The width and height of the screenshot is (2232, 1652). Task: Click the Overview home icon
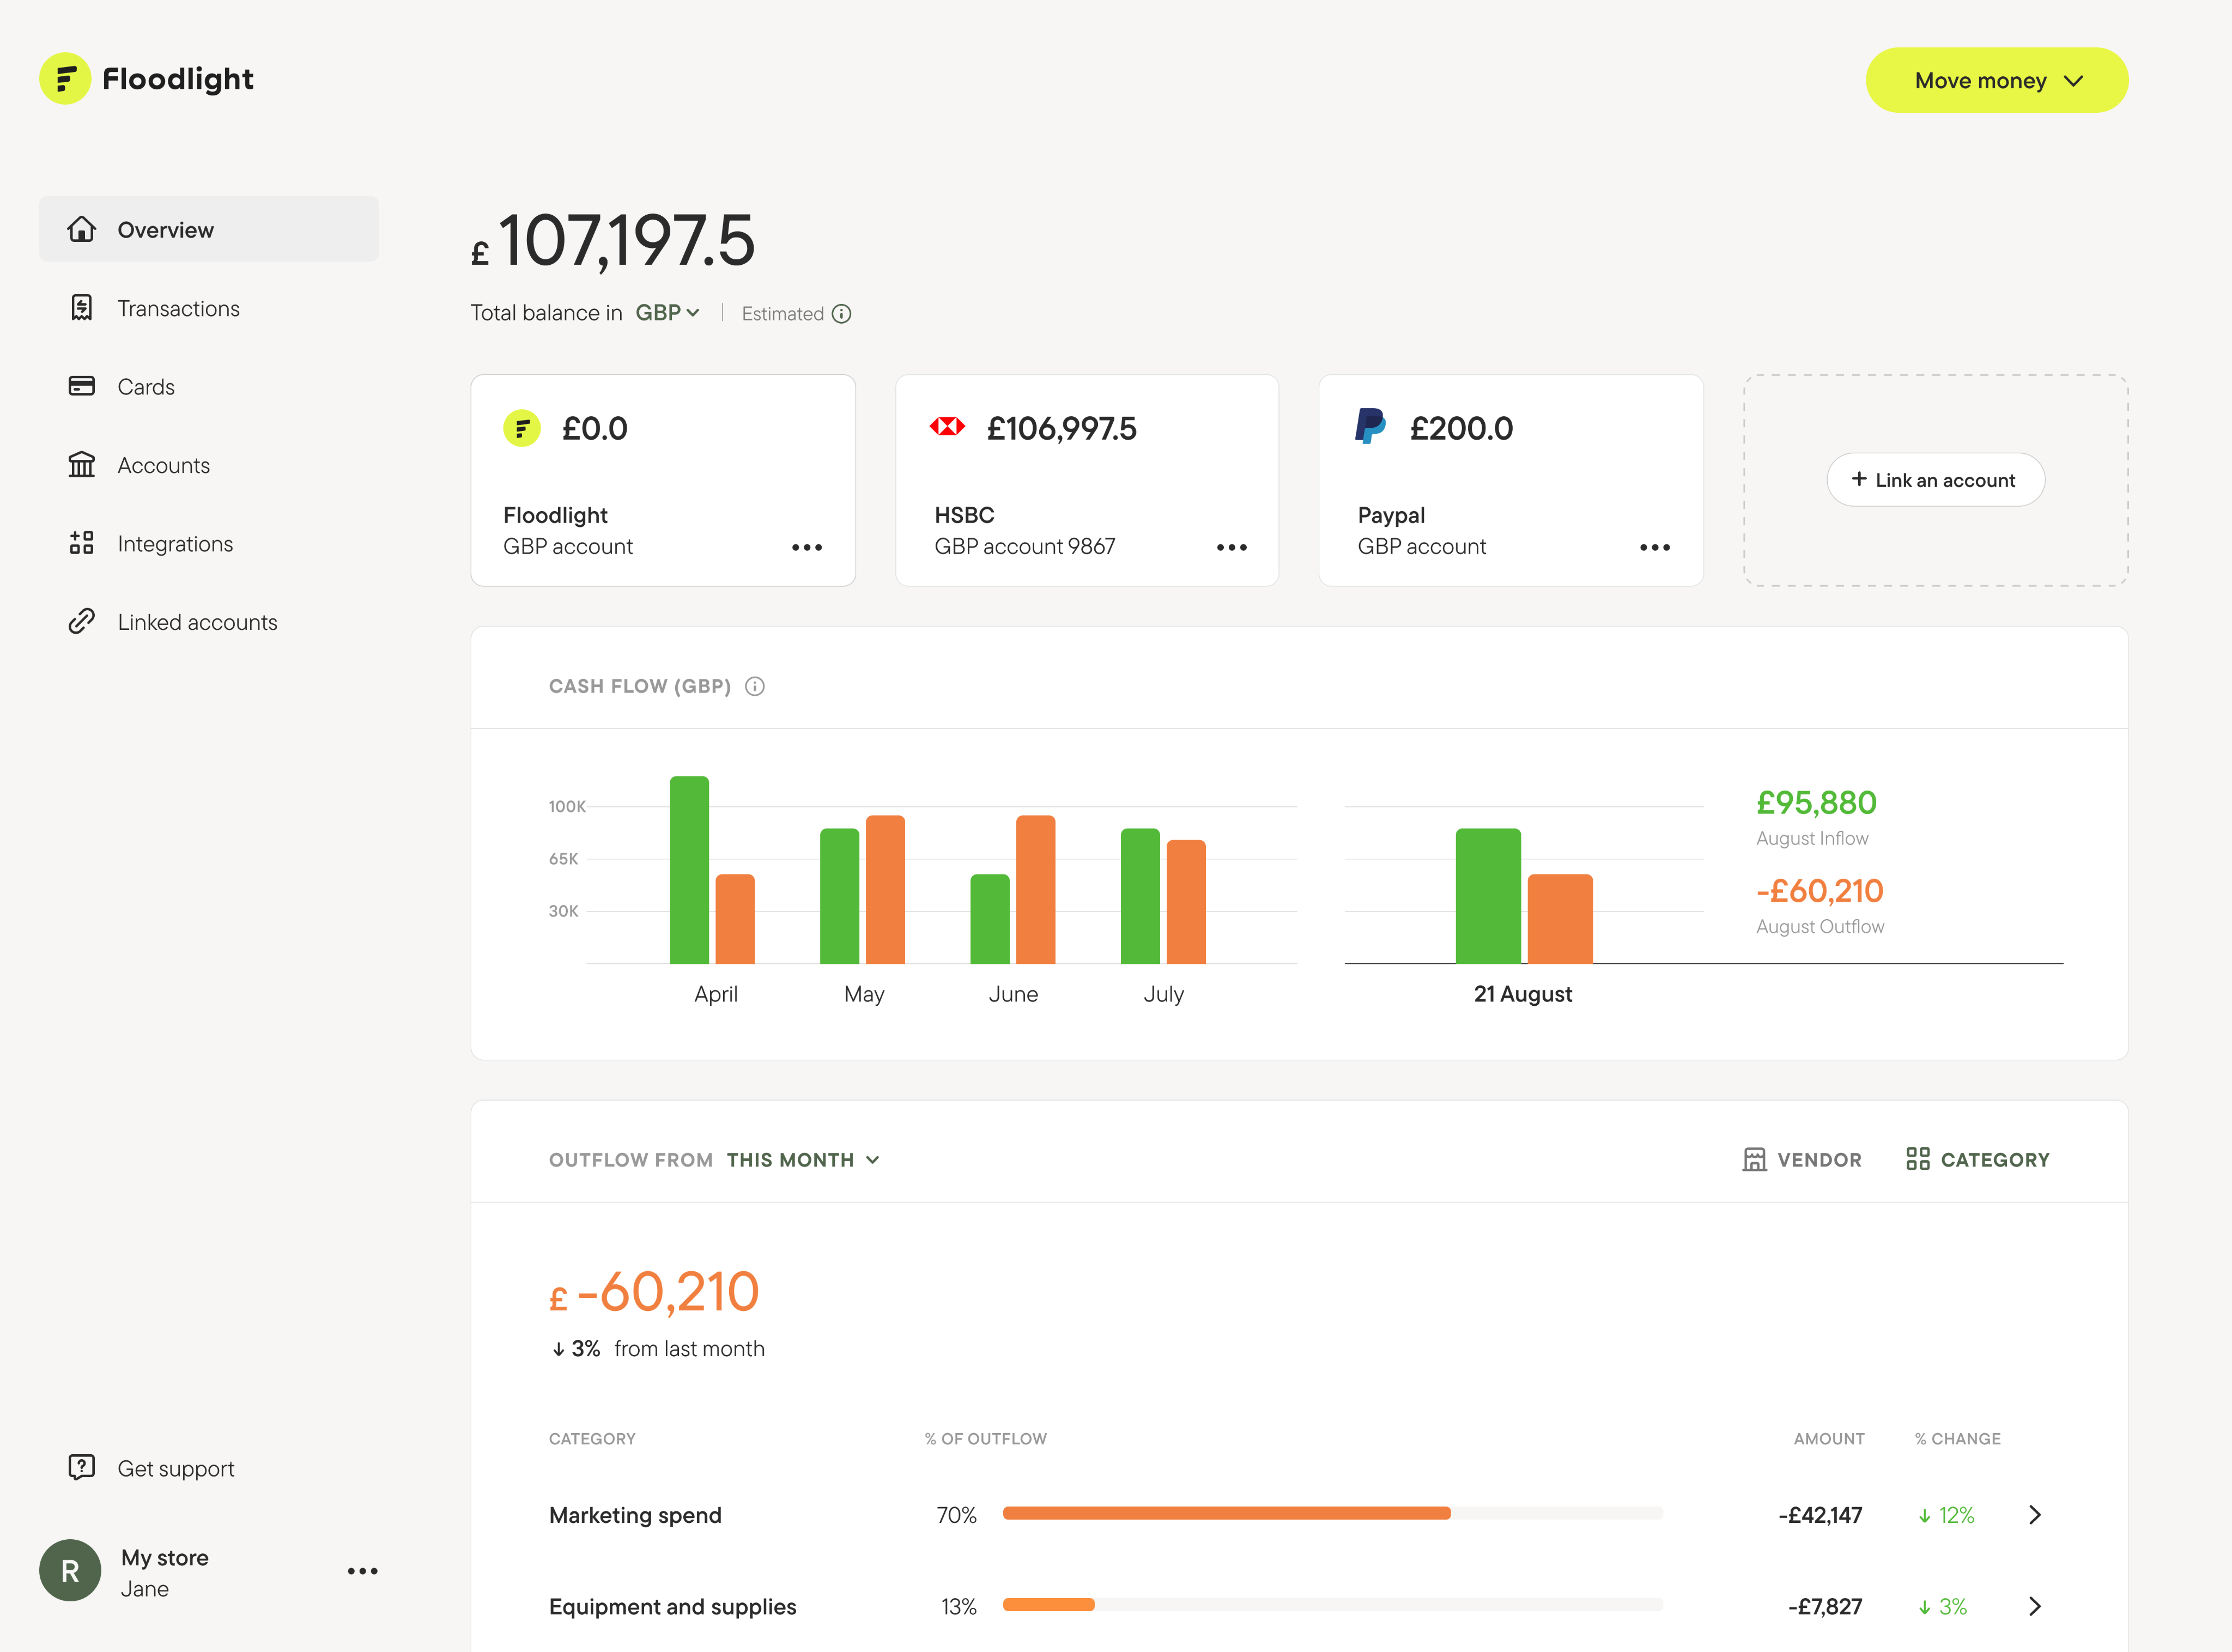81,229
